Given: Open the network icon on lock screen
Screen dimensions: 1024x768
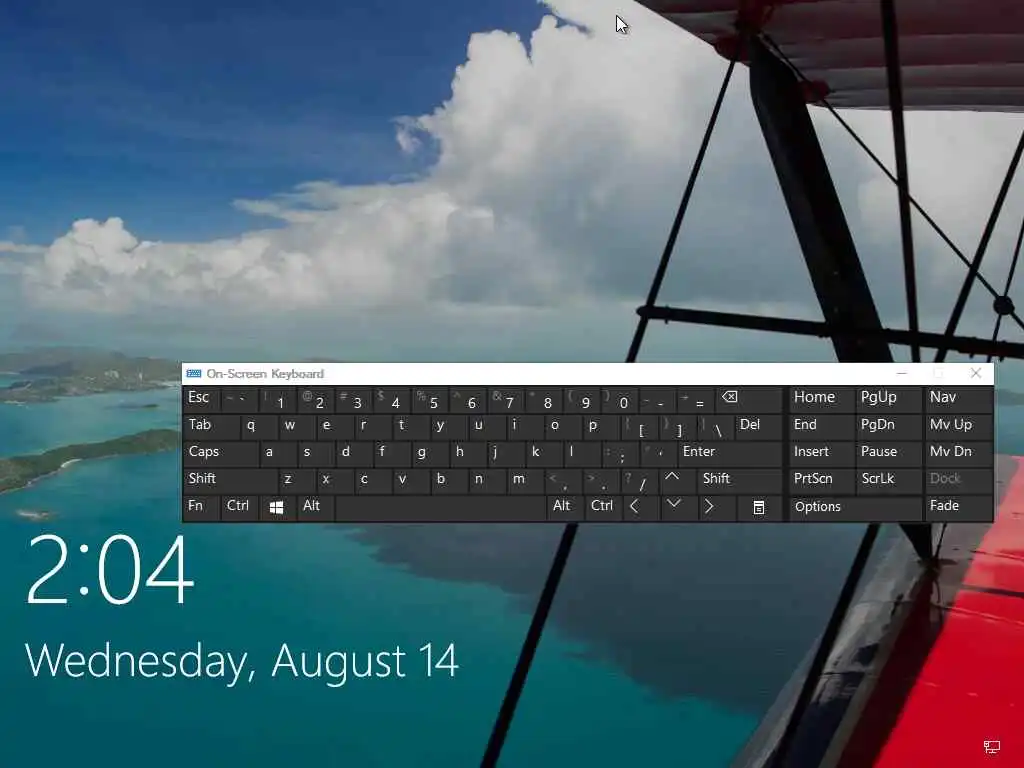Looking at the screenshot, I should click(991, 747).
